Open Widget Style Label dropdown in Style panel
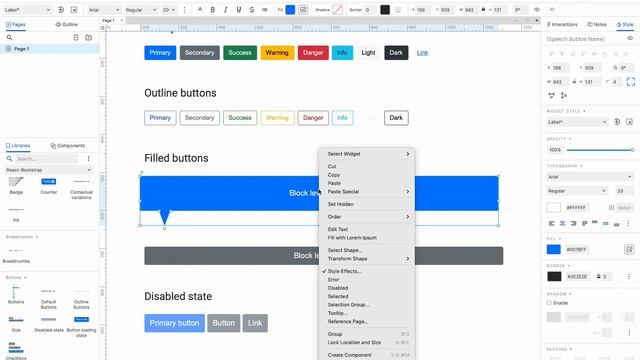 (x=577, y=122)
